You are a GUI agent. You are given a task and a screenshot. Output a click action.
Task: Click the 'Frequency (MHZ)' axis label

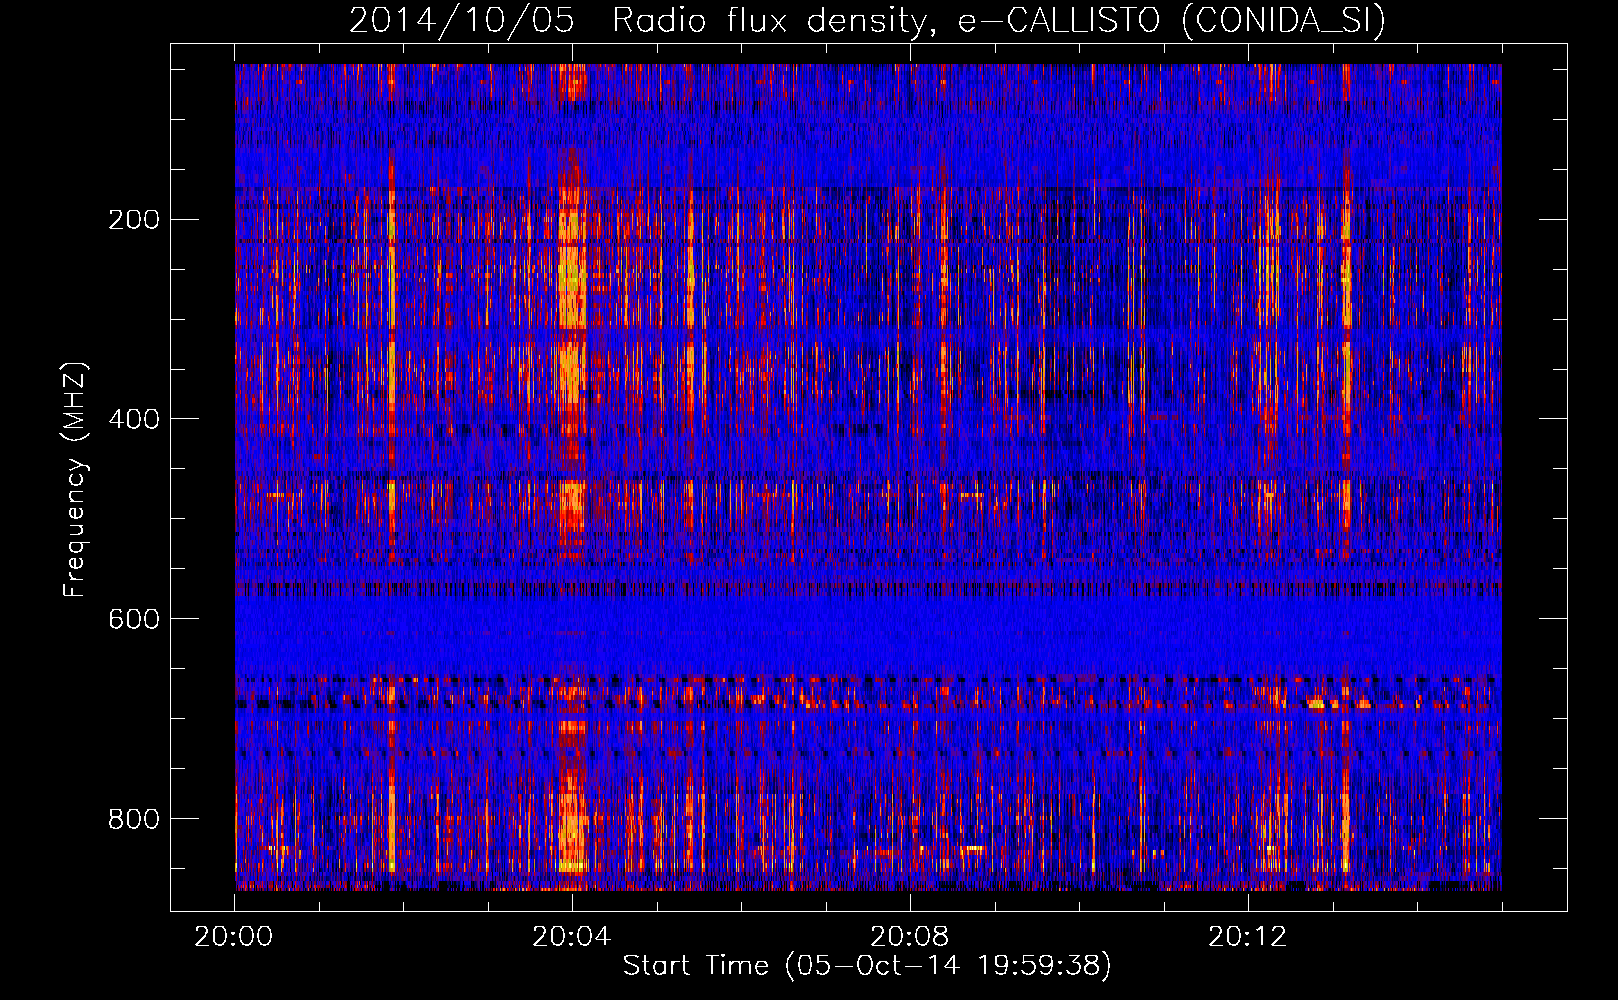[74, 479]
